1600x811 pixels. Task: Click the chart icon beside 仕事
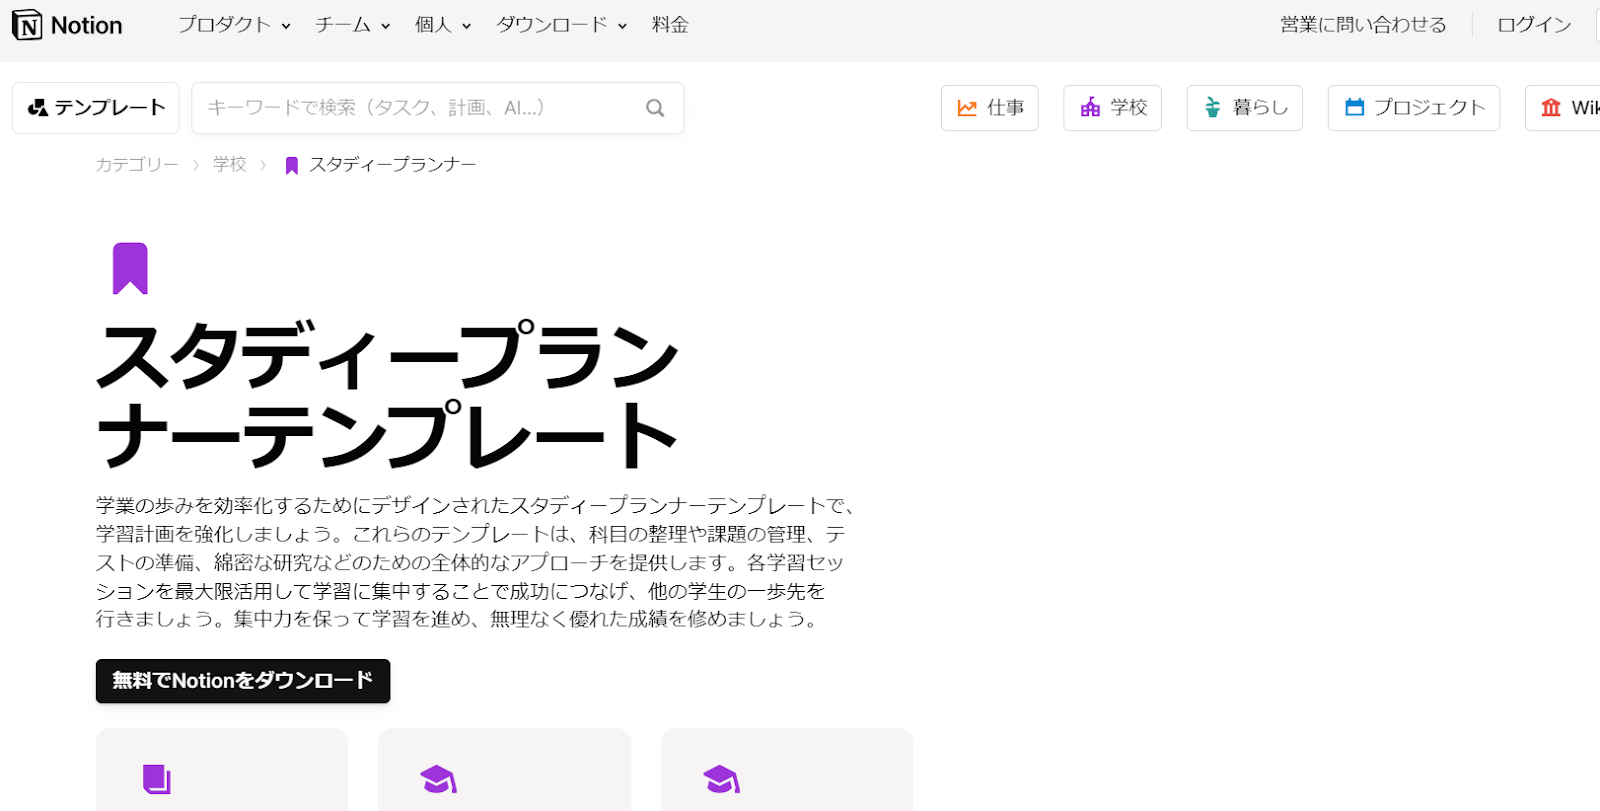tap(967, 108)
